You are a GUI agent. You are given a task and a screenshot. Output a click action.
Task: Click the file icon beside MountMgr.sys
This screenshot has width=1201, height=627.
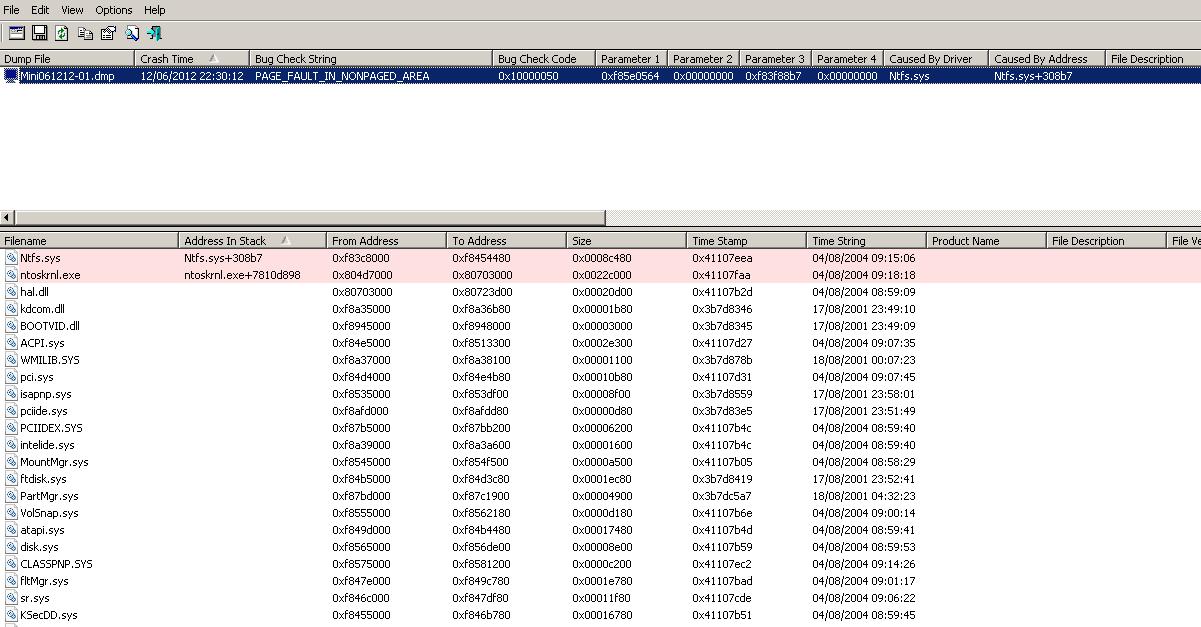point(11,462)
